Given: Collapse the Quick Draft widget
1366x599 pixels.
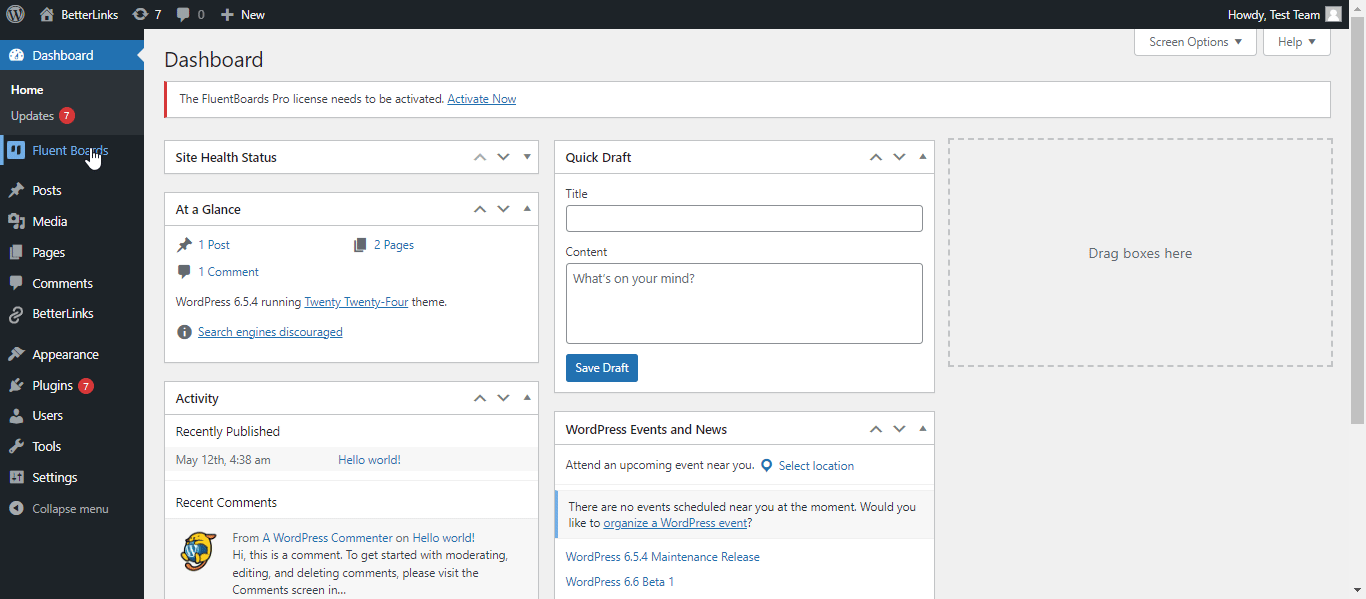Looking at the screenshot, I should [922, 156].
